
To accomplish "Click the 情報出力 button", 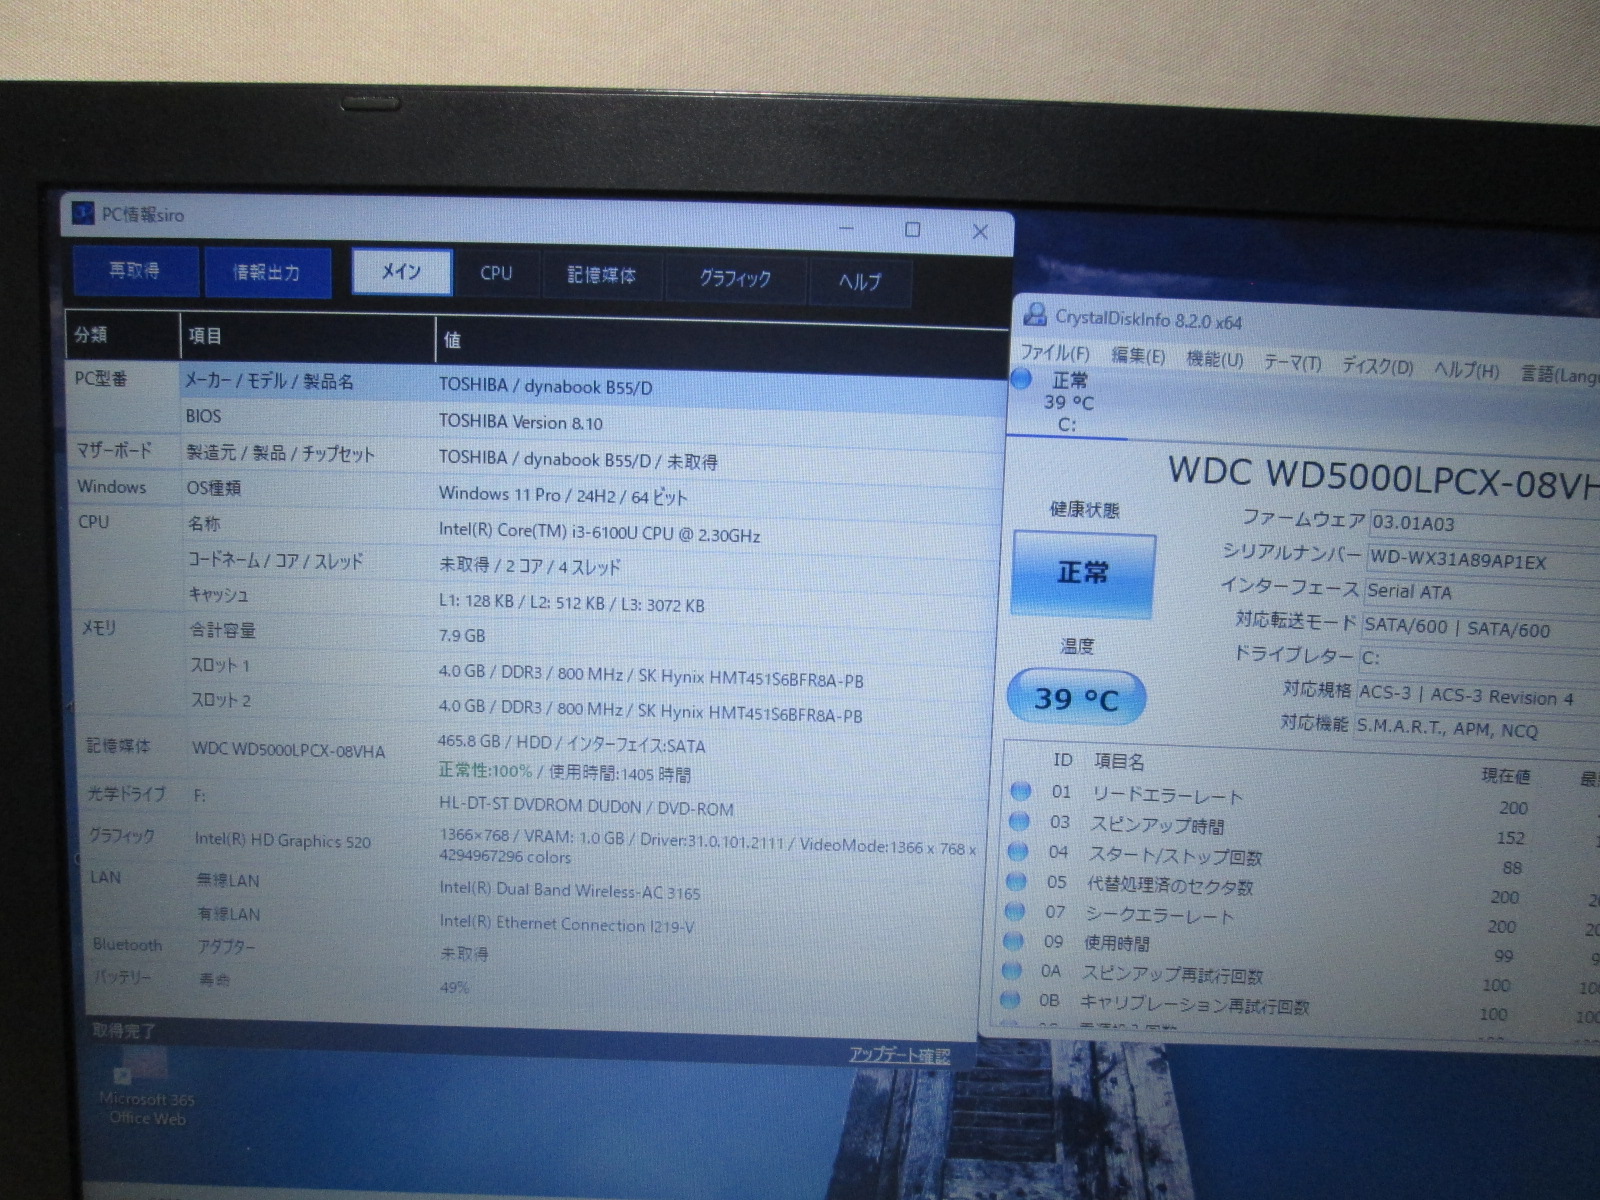I will tap(267, 272).
